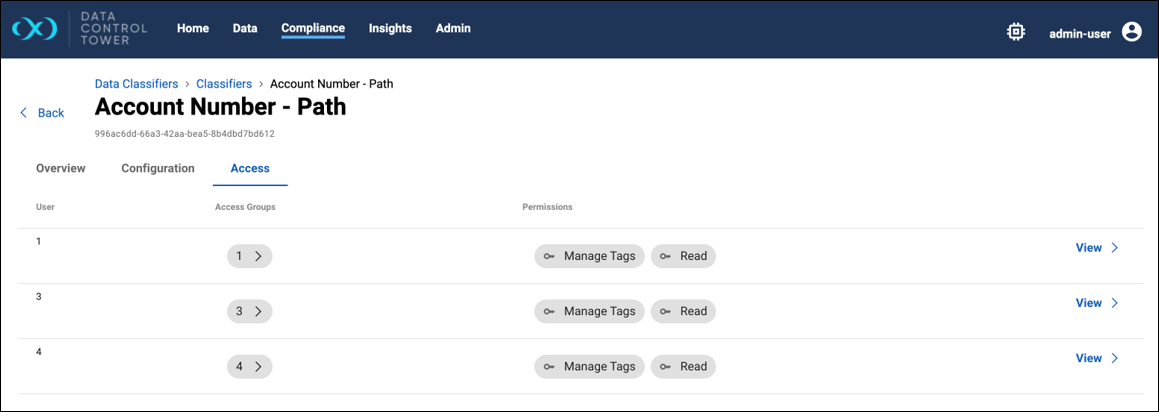Click key icon on user 4 Manage Tags
The width and height of the screenshot is (1159, 412).
[x=549, y=366]
